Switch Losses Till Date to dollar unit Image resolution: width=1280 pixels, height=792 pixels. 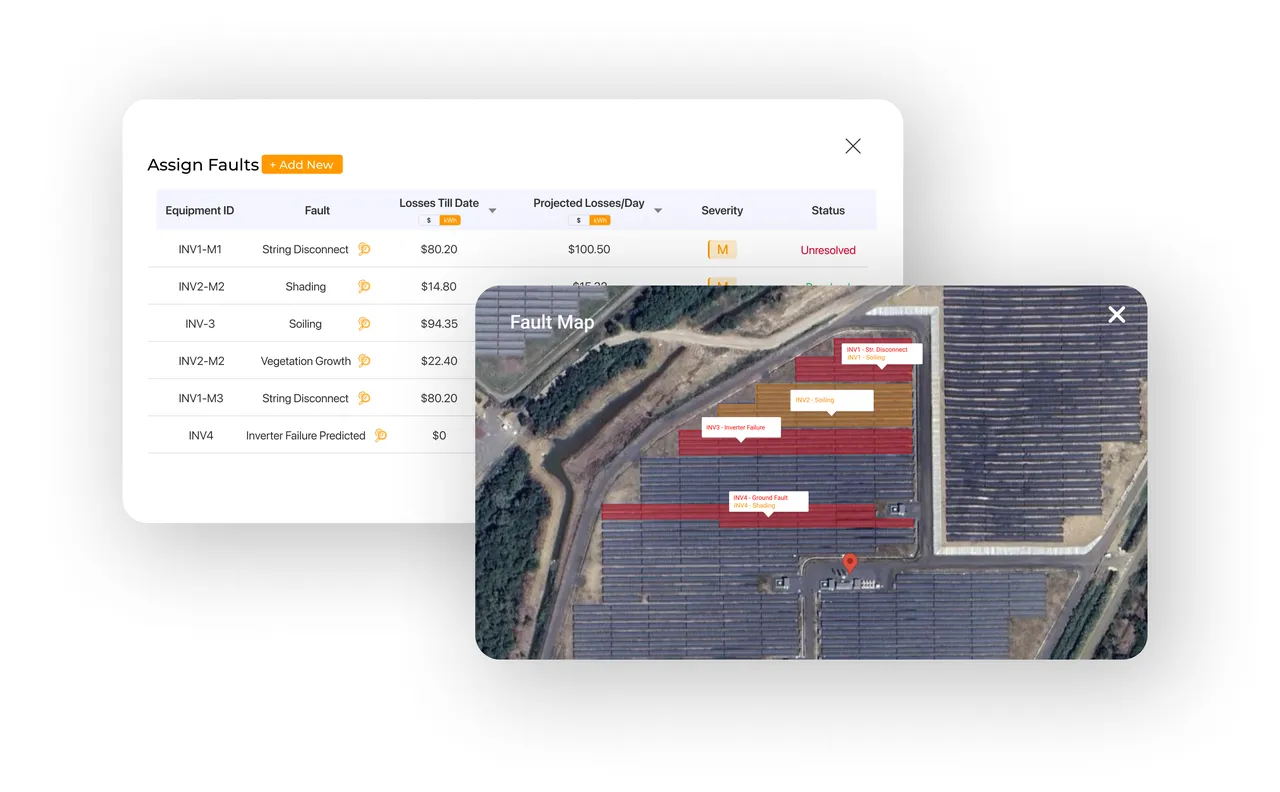[429, 220]
